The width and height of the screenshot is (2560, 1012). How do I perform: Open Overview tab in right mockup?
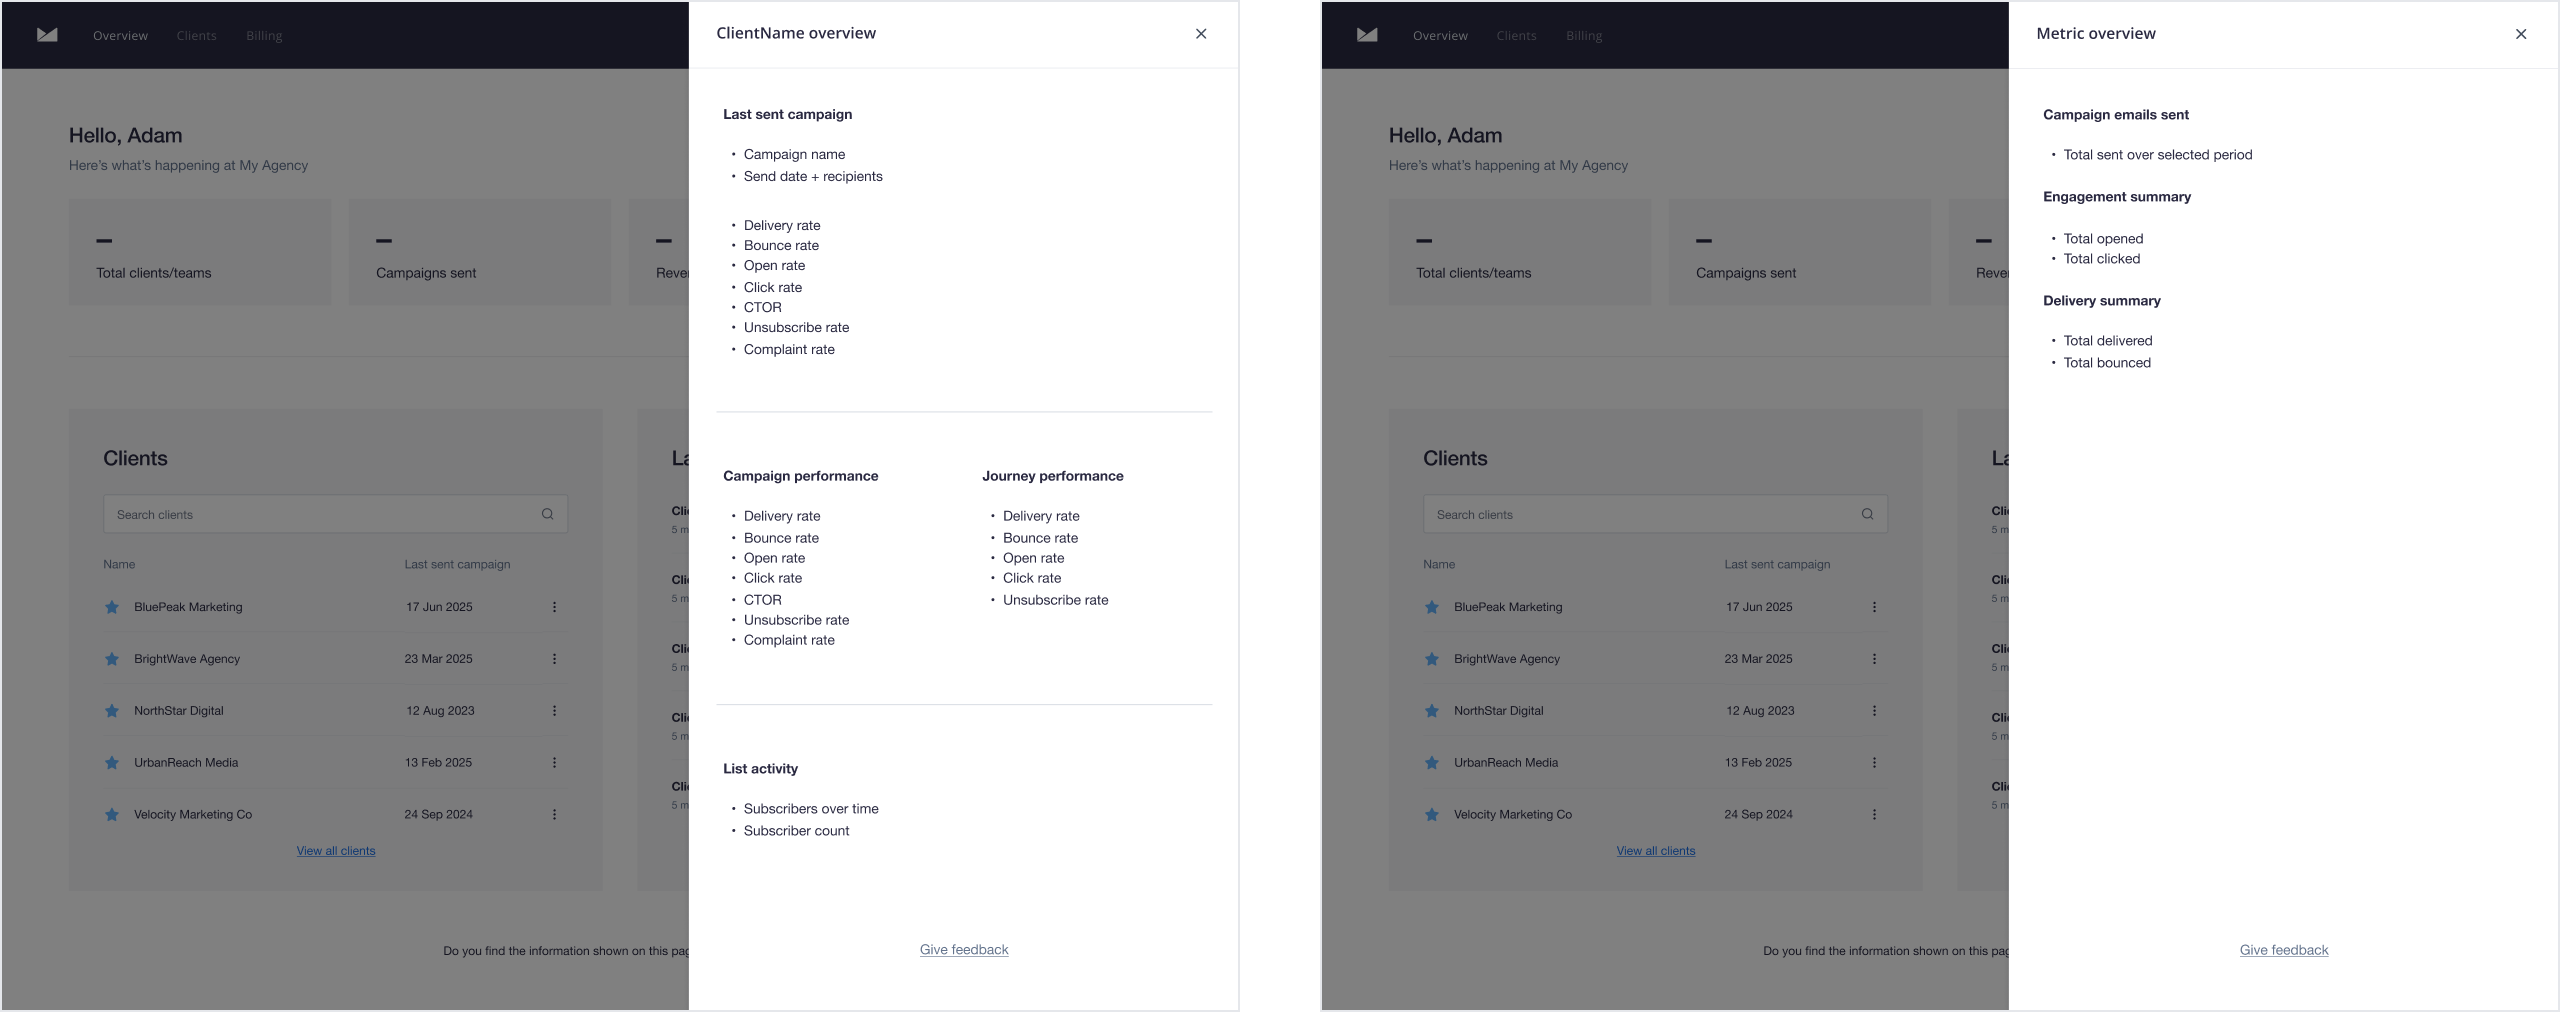click(x=1440, y=36)
